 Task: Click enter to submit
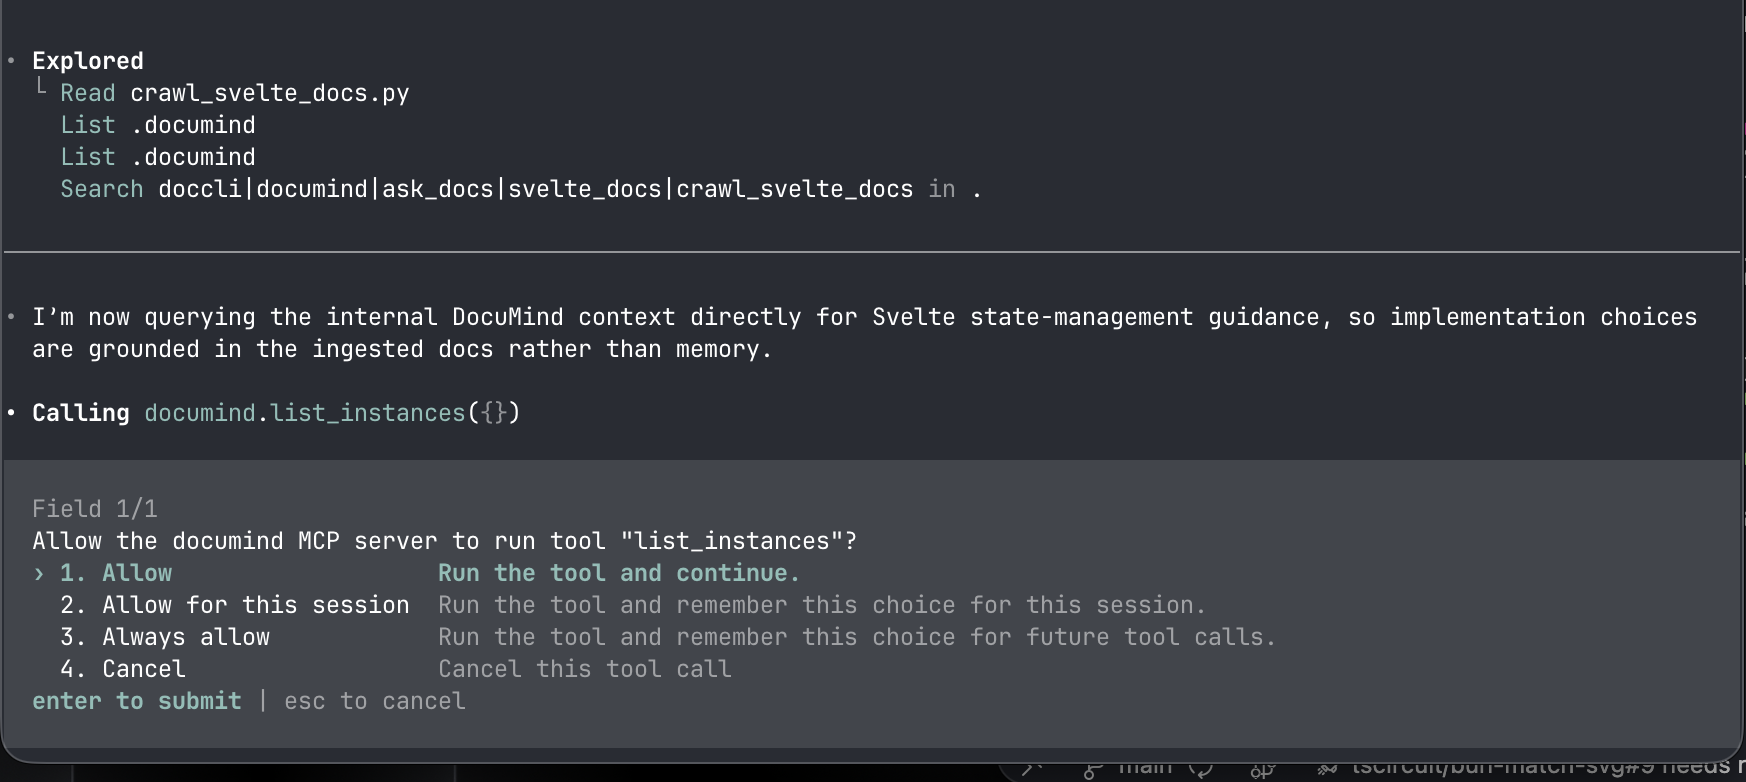click(x=136, y=701)
